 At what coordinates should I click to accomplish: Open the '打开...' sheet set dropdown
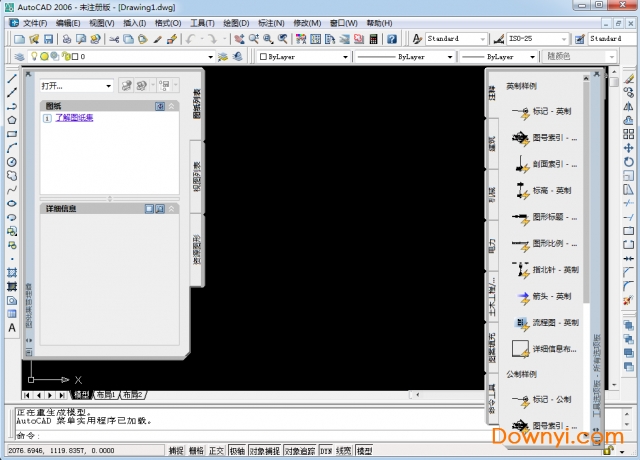coord(76,86)
